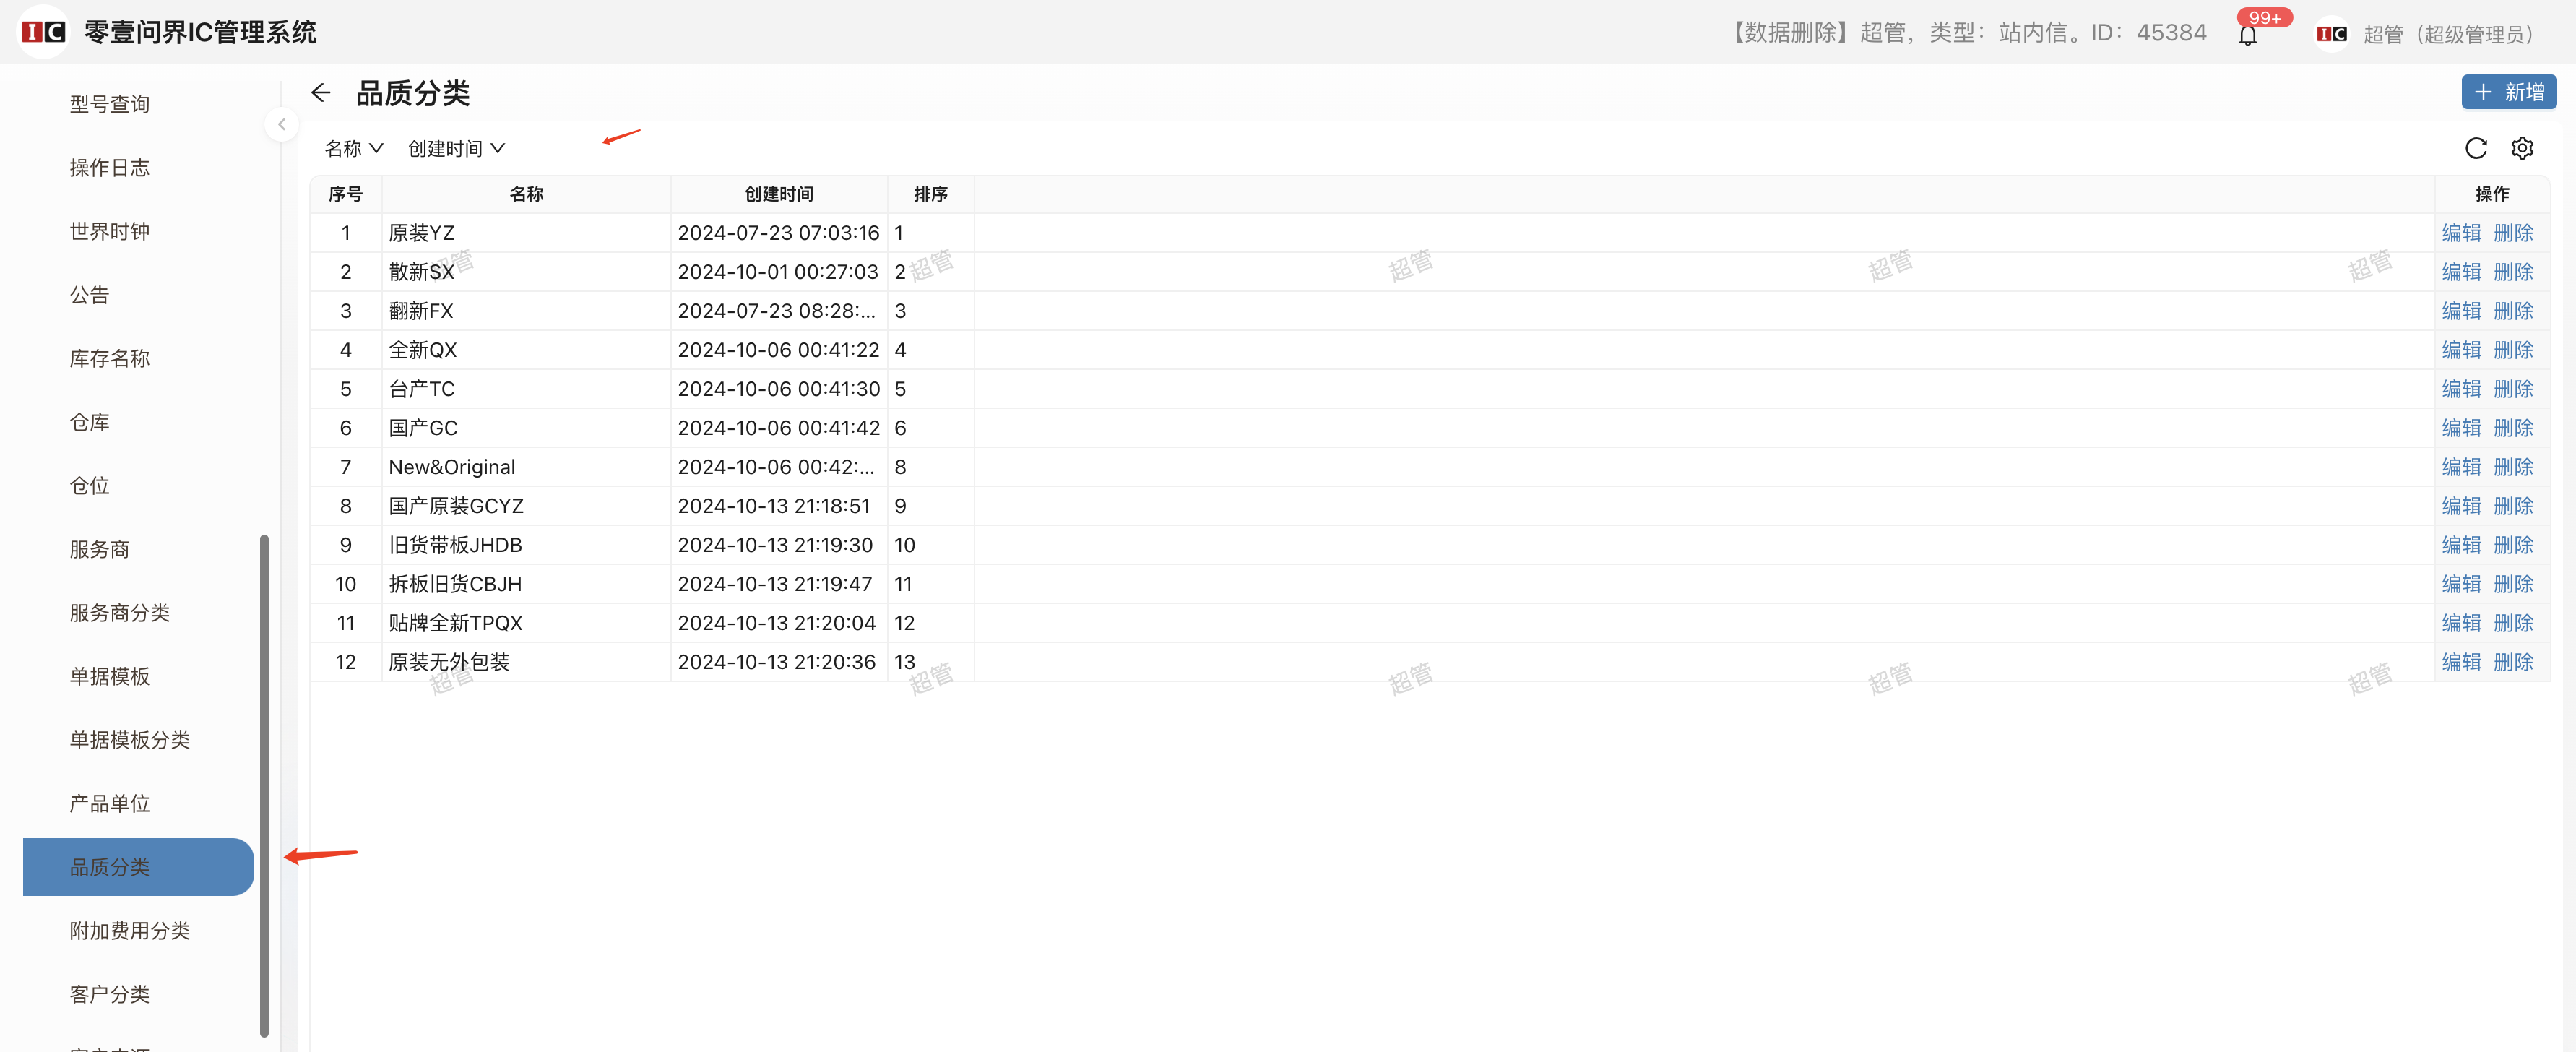Open 型号查询 in the sidebar

pos(110,104)
